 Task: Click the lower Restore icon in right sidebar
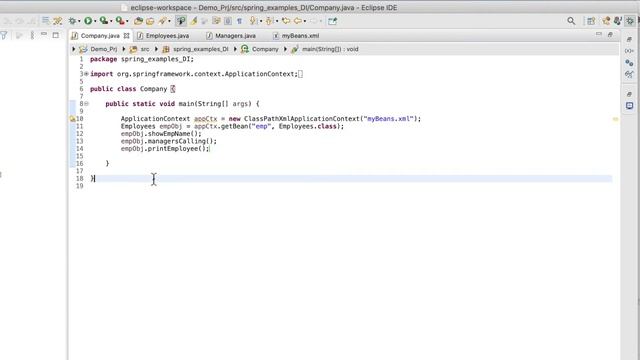click(x=629, y=94)
